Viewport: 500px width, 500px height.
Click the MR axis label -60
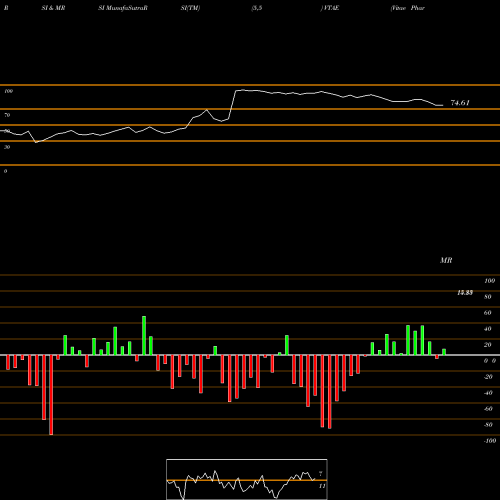point(488,409)
